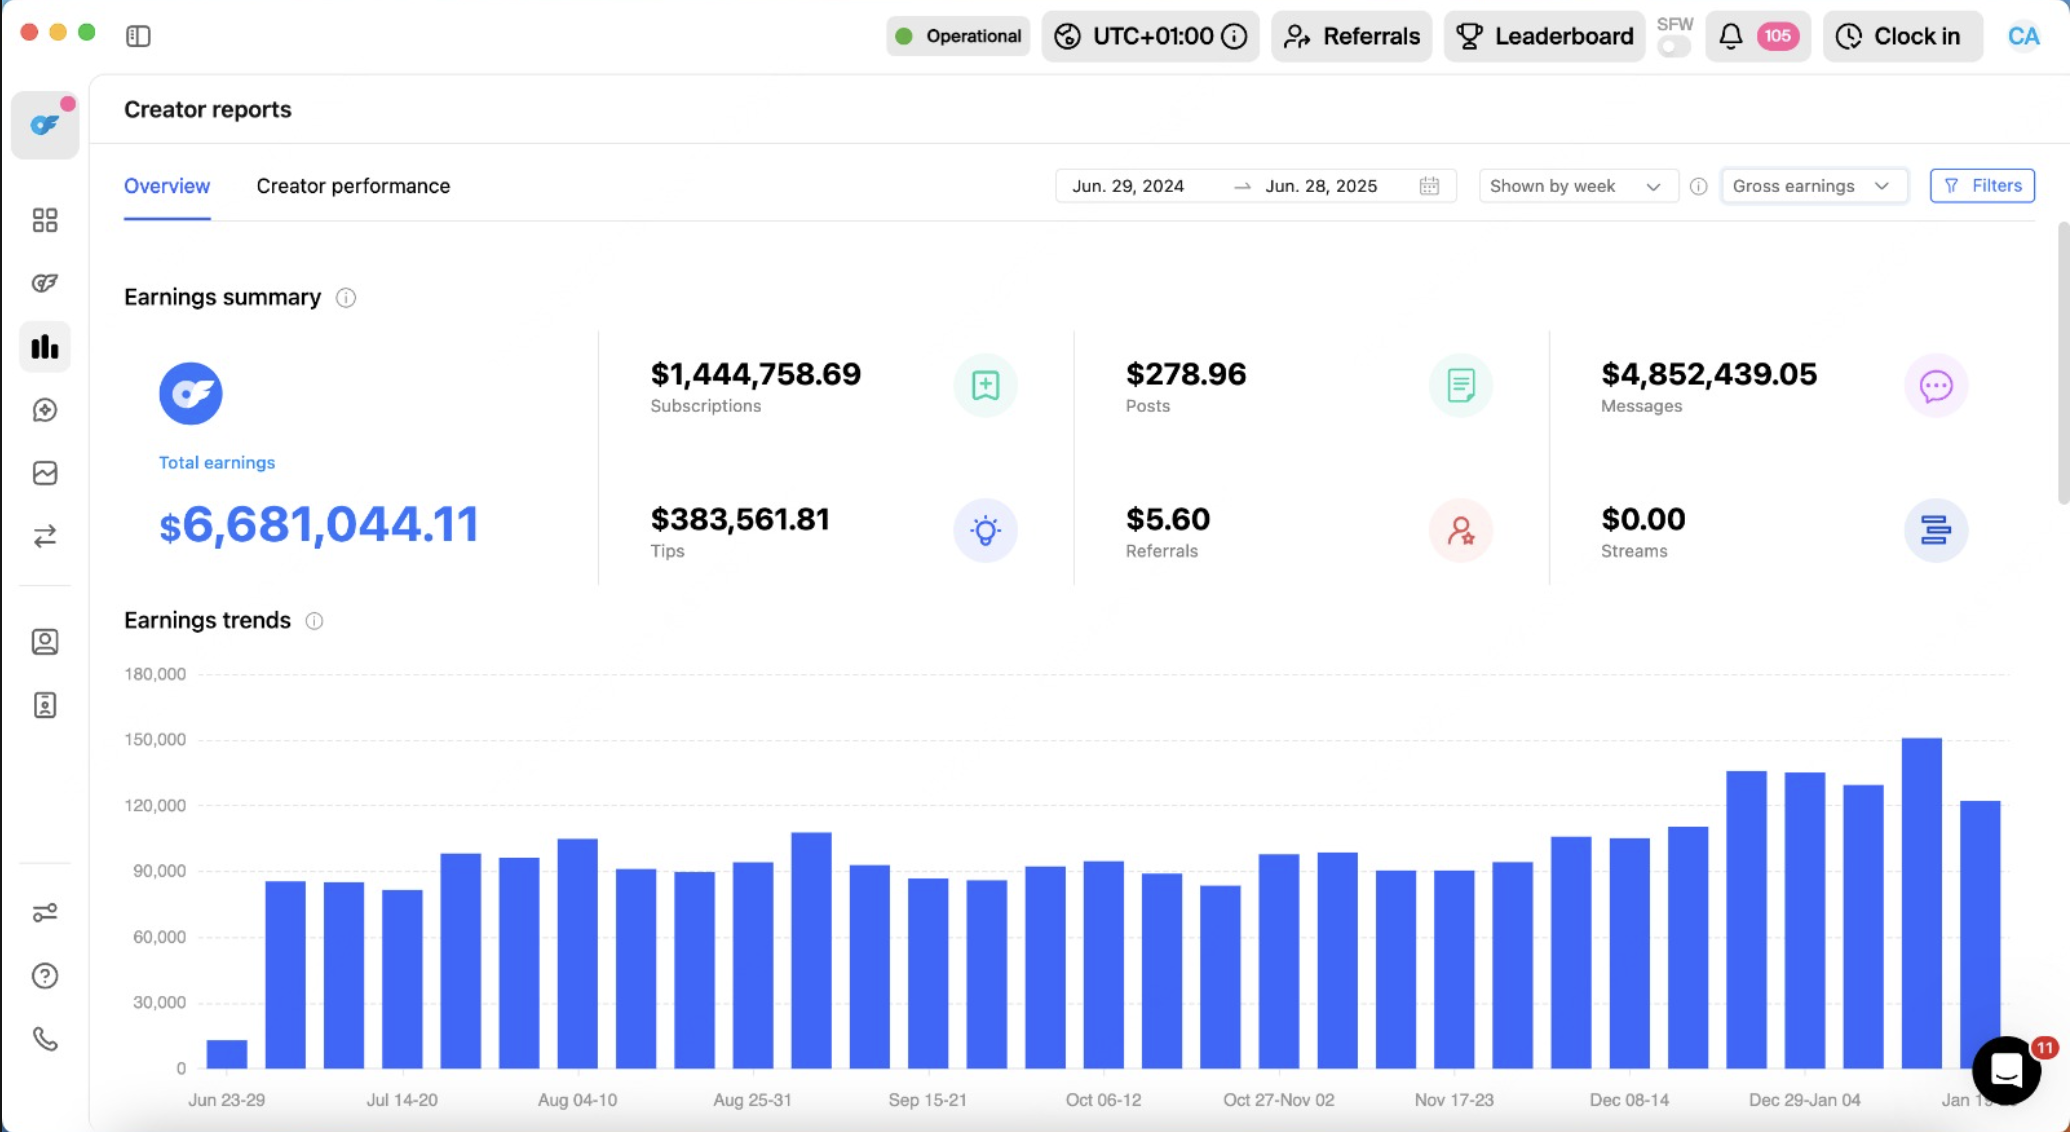The image size is (2070, 1132).
Task: Open the UTC+01:00 timezone selector
Action: coord(1150,36)
